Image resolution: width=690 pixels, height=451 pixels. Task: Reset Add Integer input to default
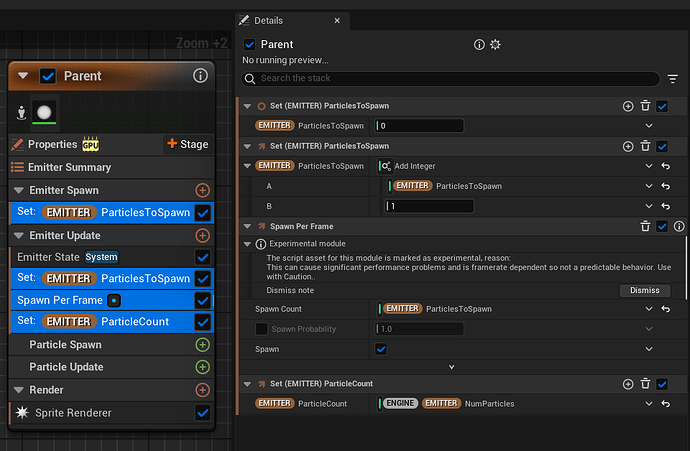pos(666,166)
